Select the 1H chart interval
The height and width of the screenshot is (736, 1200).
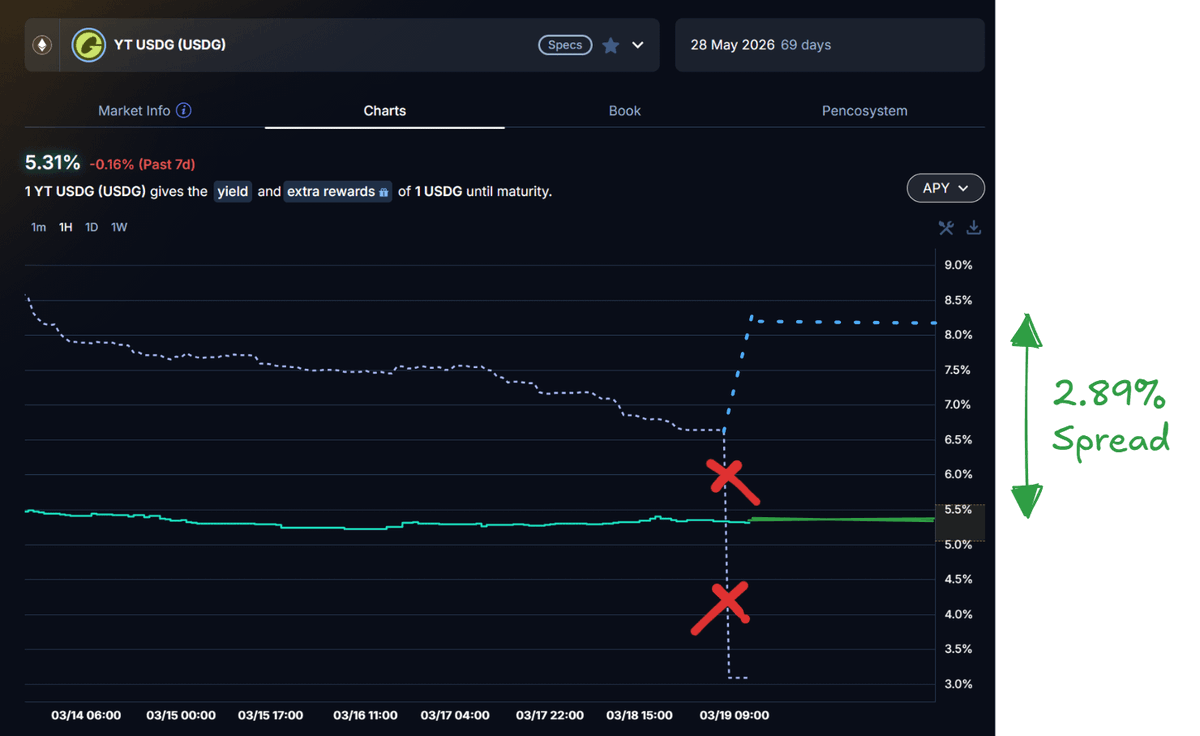[x=65, y=227]
